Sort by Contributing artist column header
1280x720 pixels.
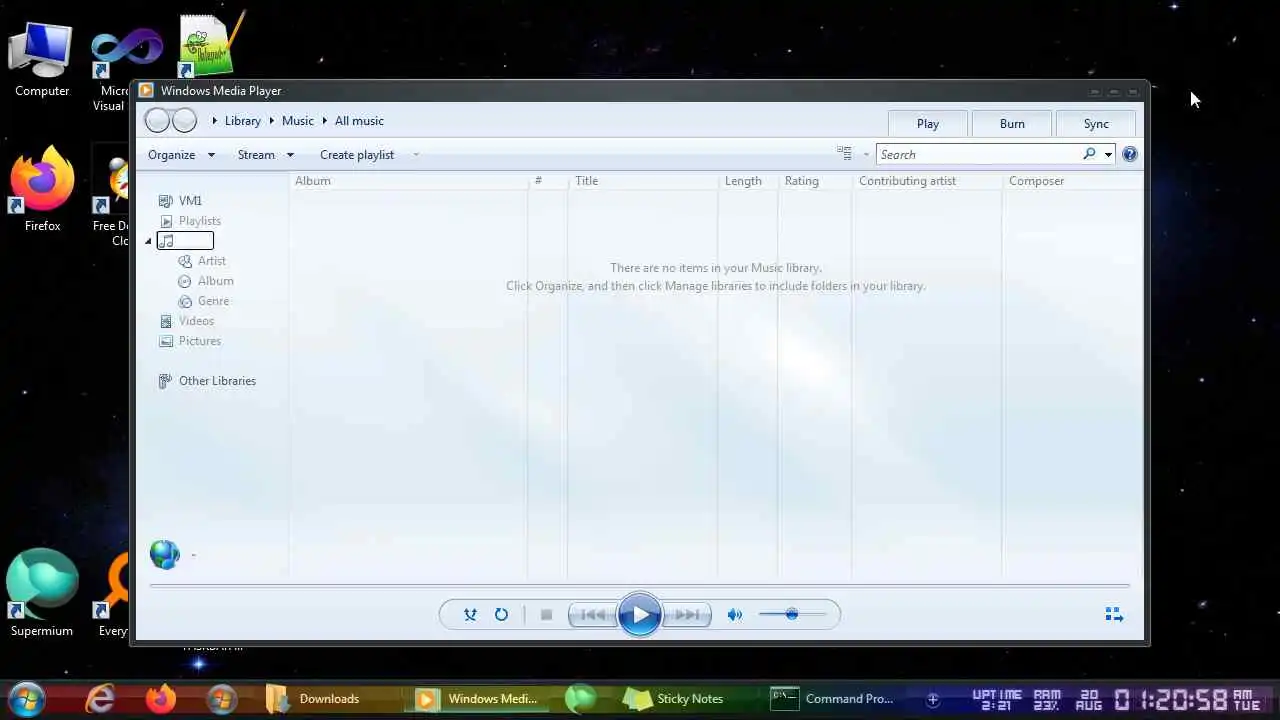pos(926,181)
